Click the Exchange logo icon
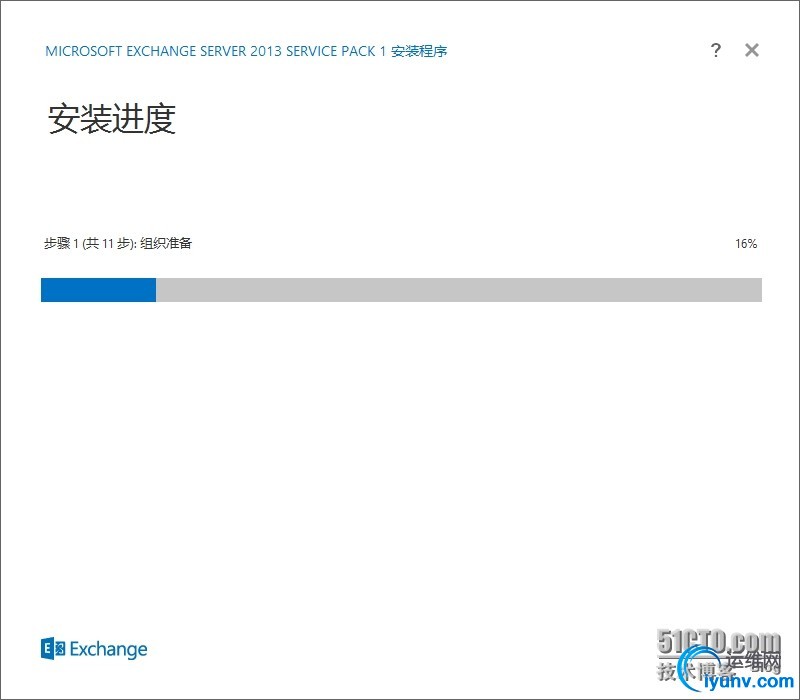The height and width of the screenshot is (700, 800). click(x=53, y=648)
